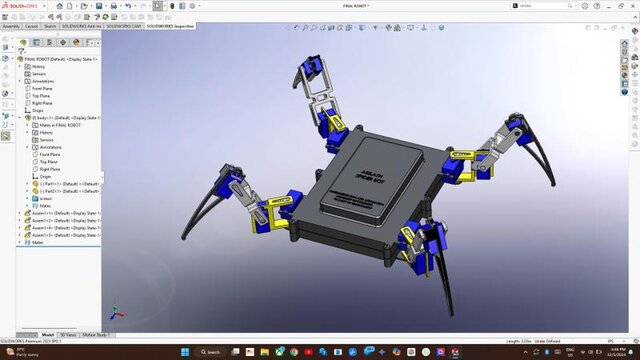Click the tree filter funnel icon
Viewport: 640px width, 360px height.
click(x=21, y=51)
